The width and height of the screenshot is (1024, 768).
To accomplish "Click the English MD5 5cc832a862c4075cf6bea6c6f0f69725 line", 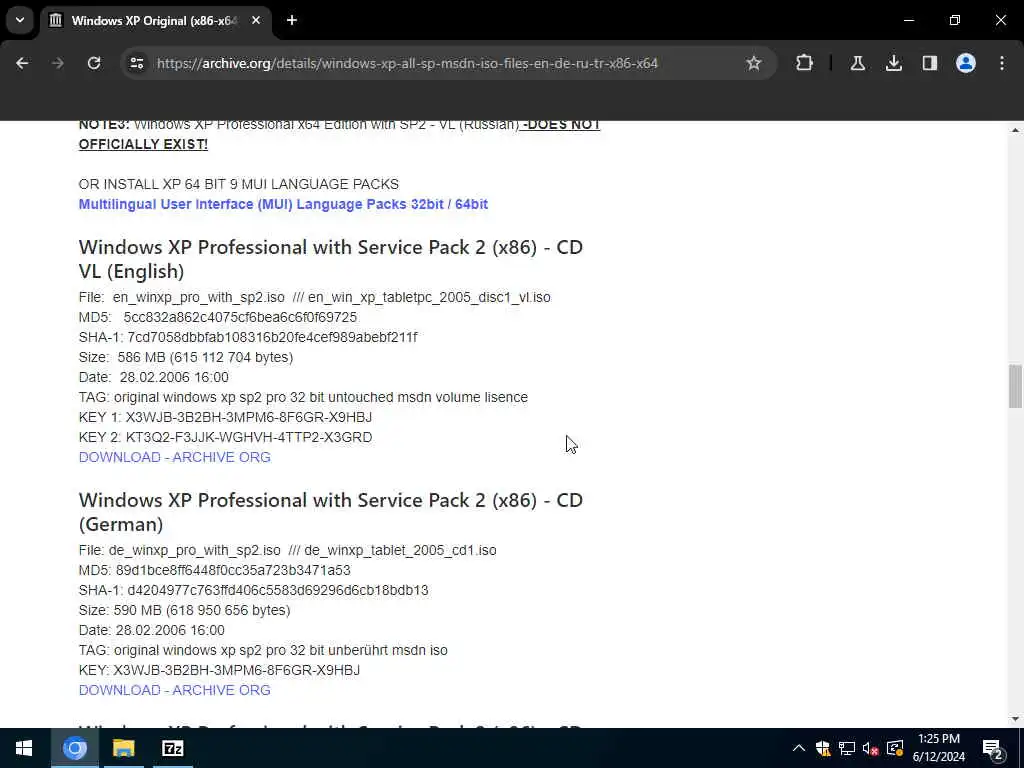I will [x=217, y=317].
